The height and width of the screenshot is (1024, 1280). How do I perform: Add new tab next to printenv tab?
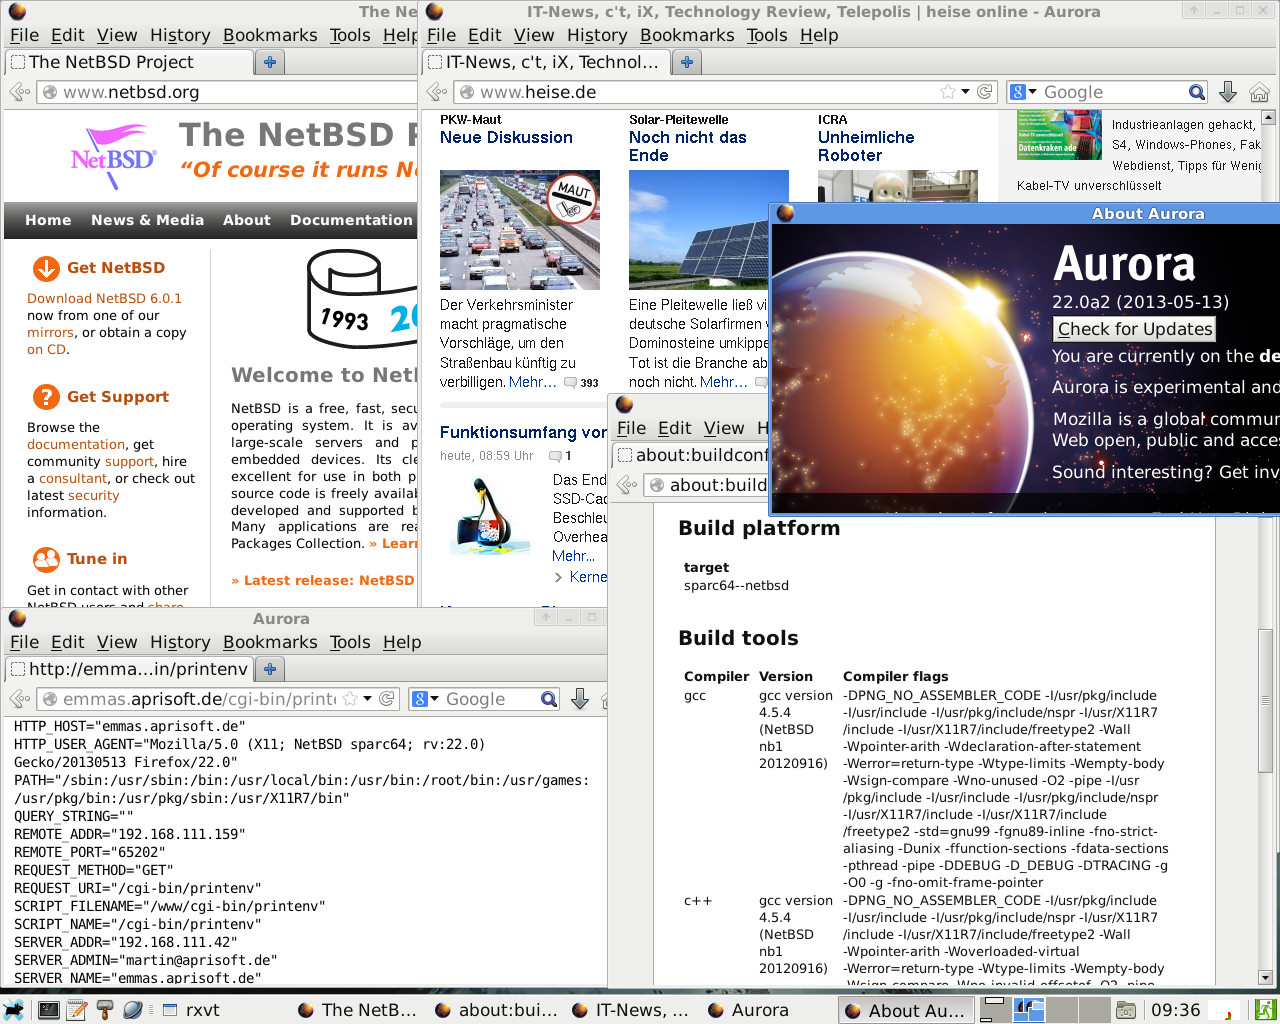tap(269, 669)
